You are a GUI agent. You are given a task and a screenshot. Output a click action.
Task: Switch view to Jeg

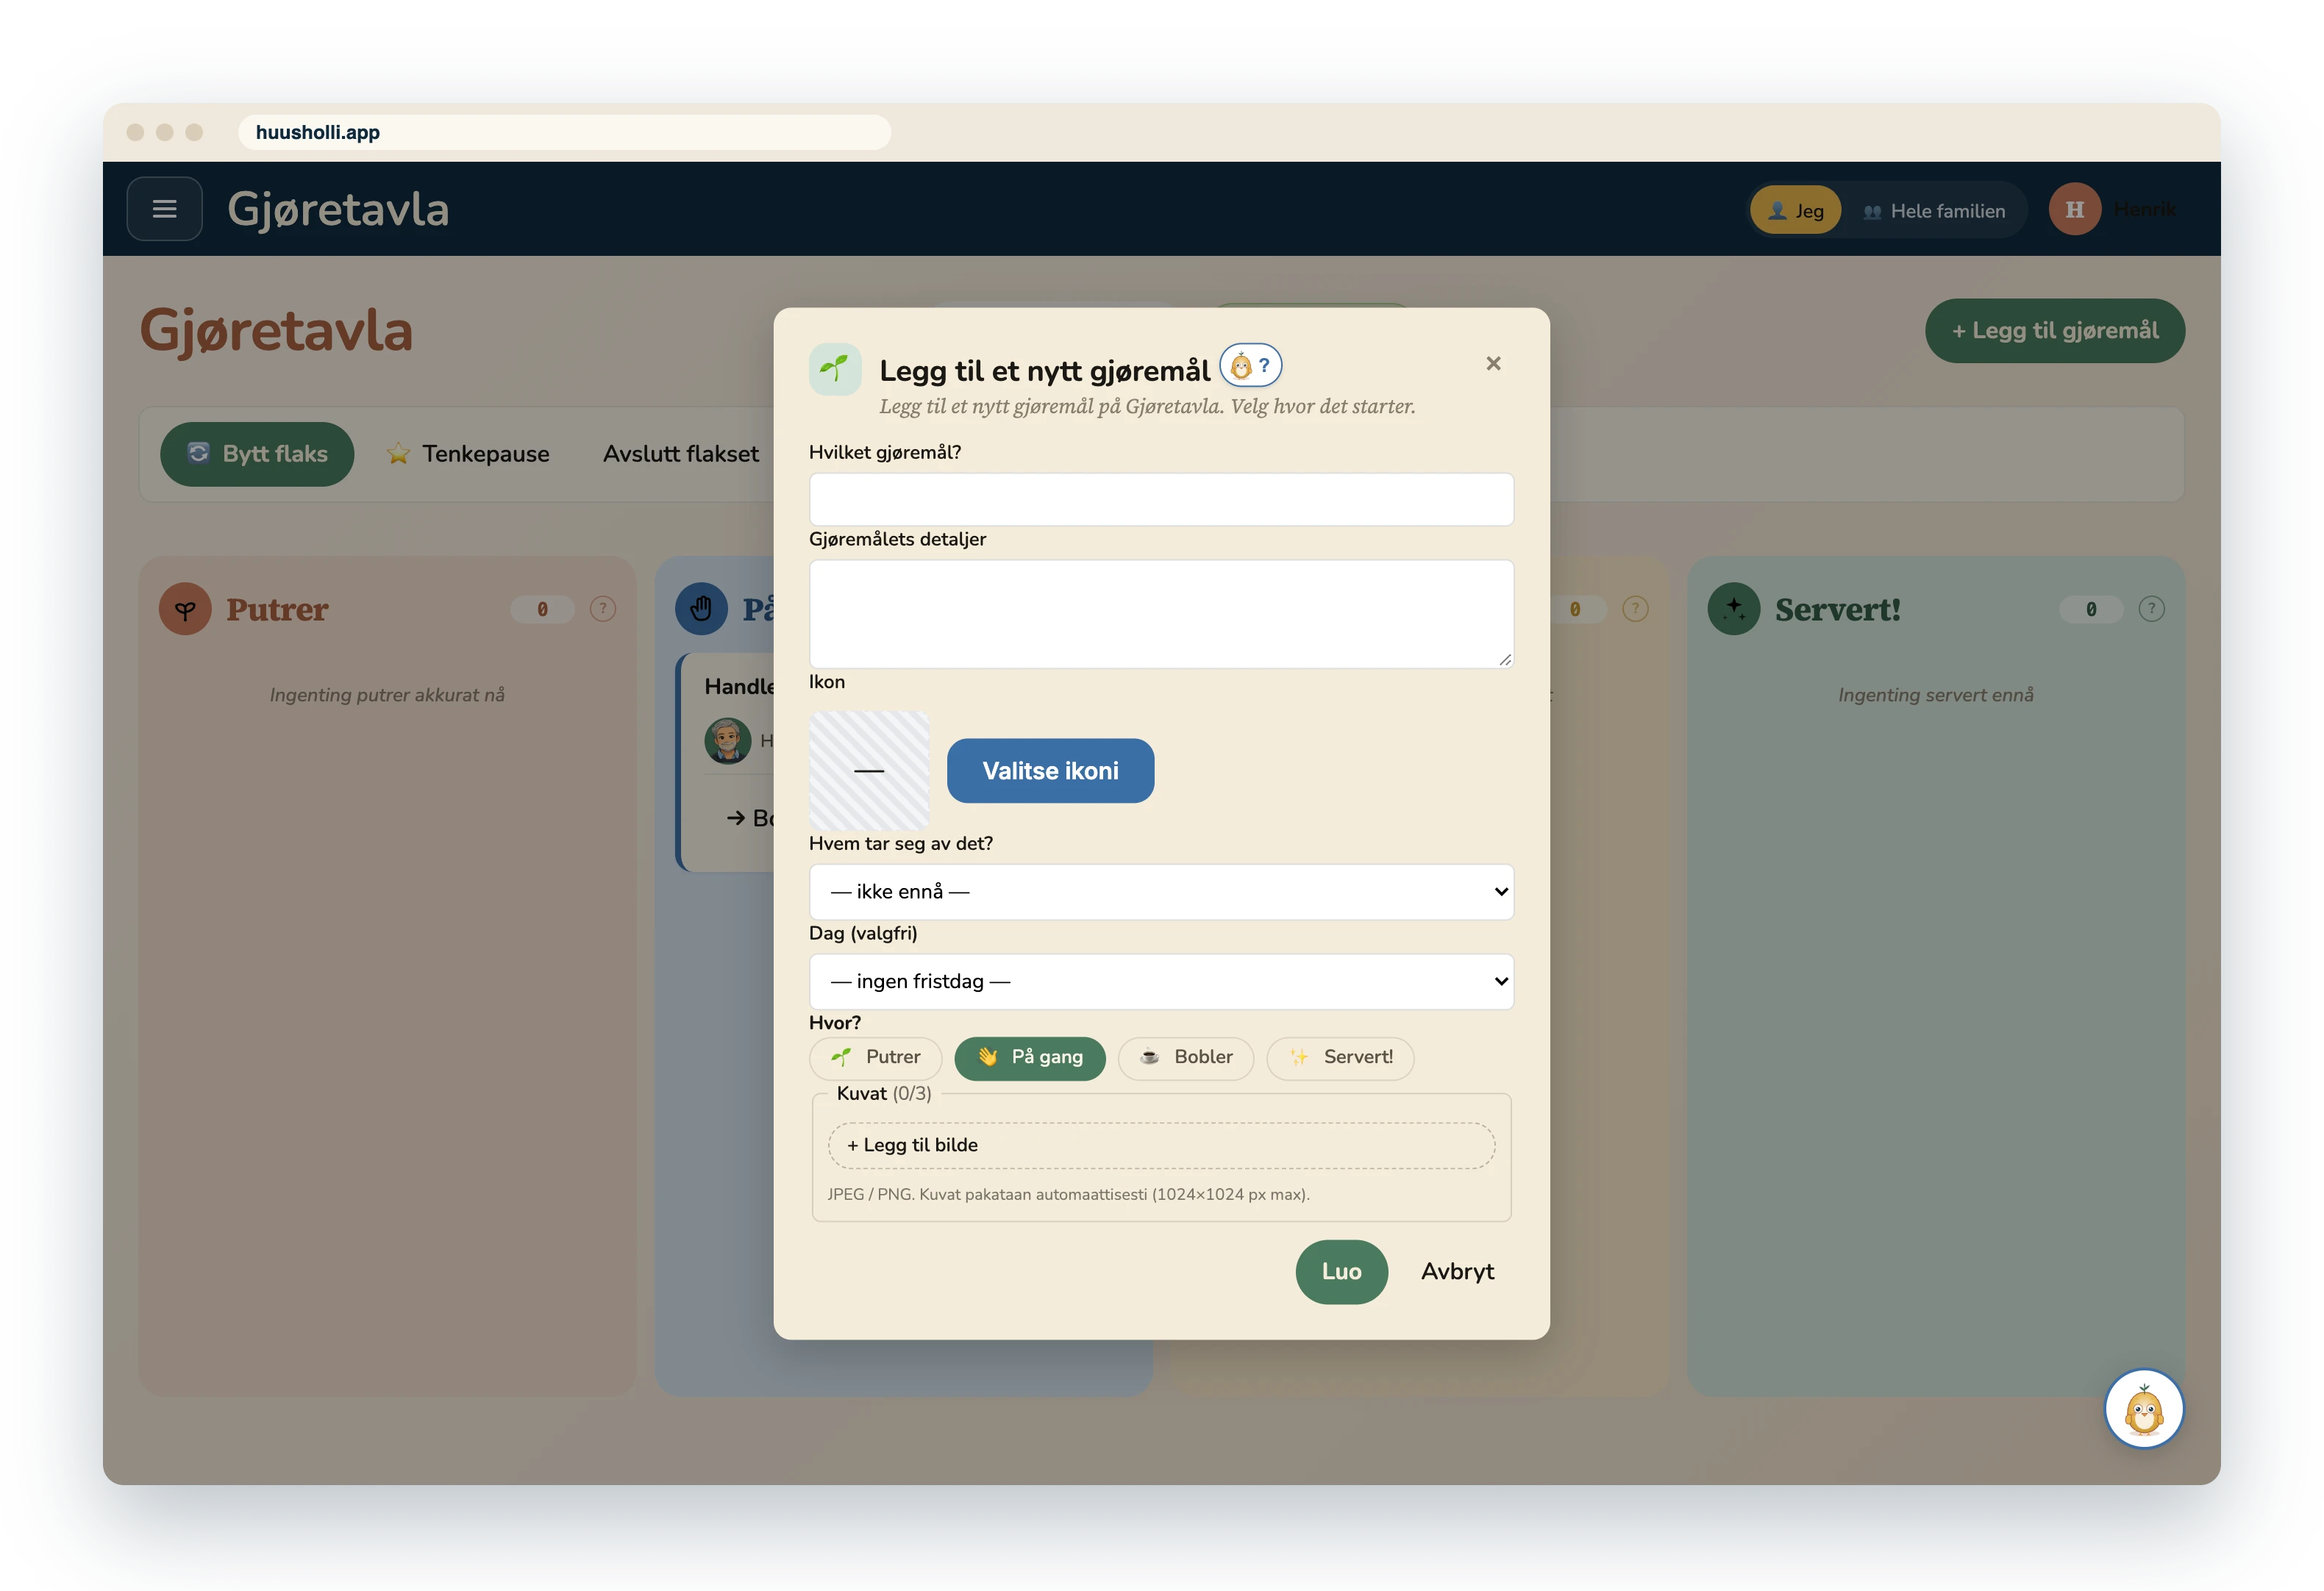(x=1795, y=211)
